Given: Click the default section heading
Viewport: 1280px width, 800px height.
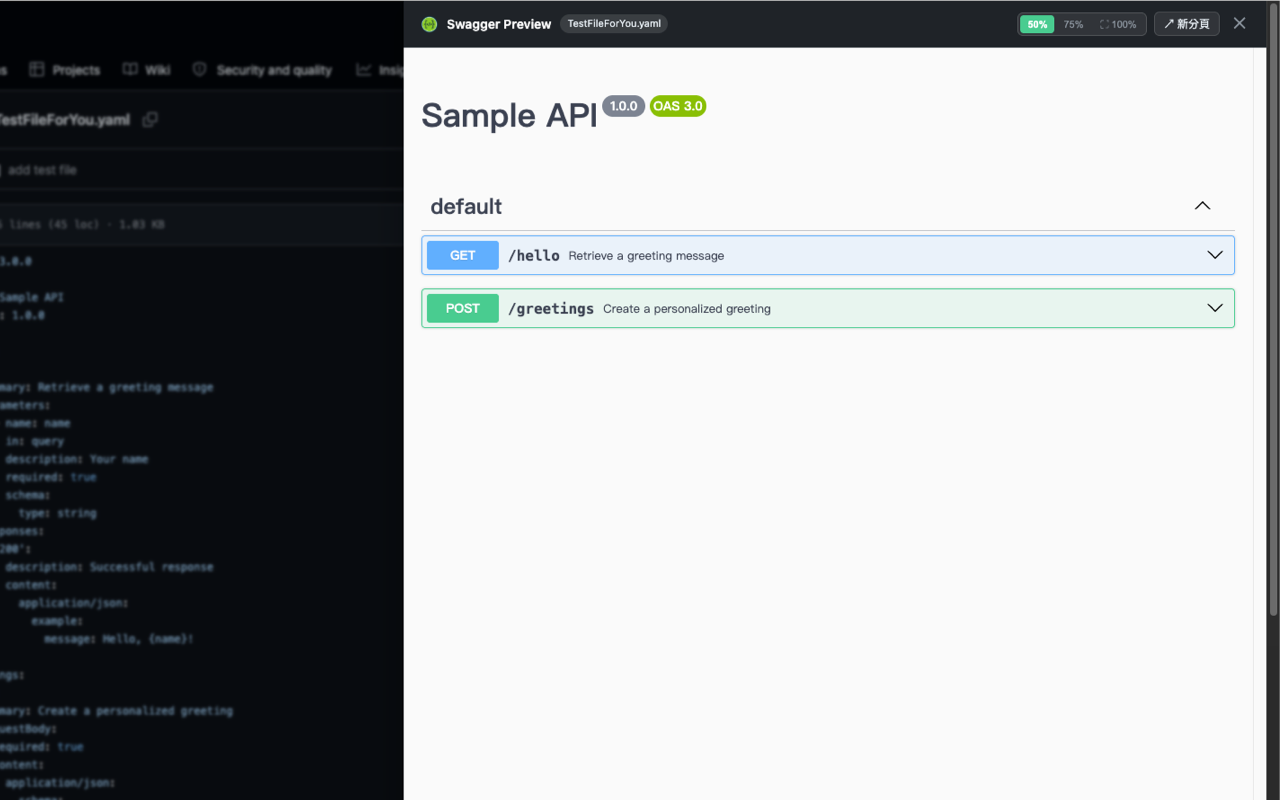Looking at the screenshot, I should [x=466, y=206].
